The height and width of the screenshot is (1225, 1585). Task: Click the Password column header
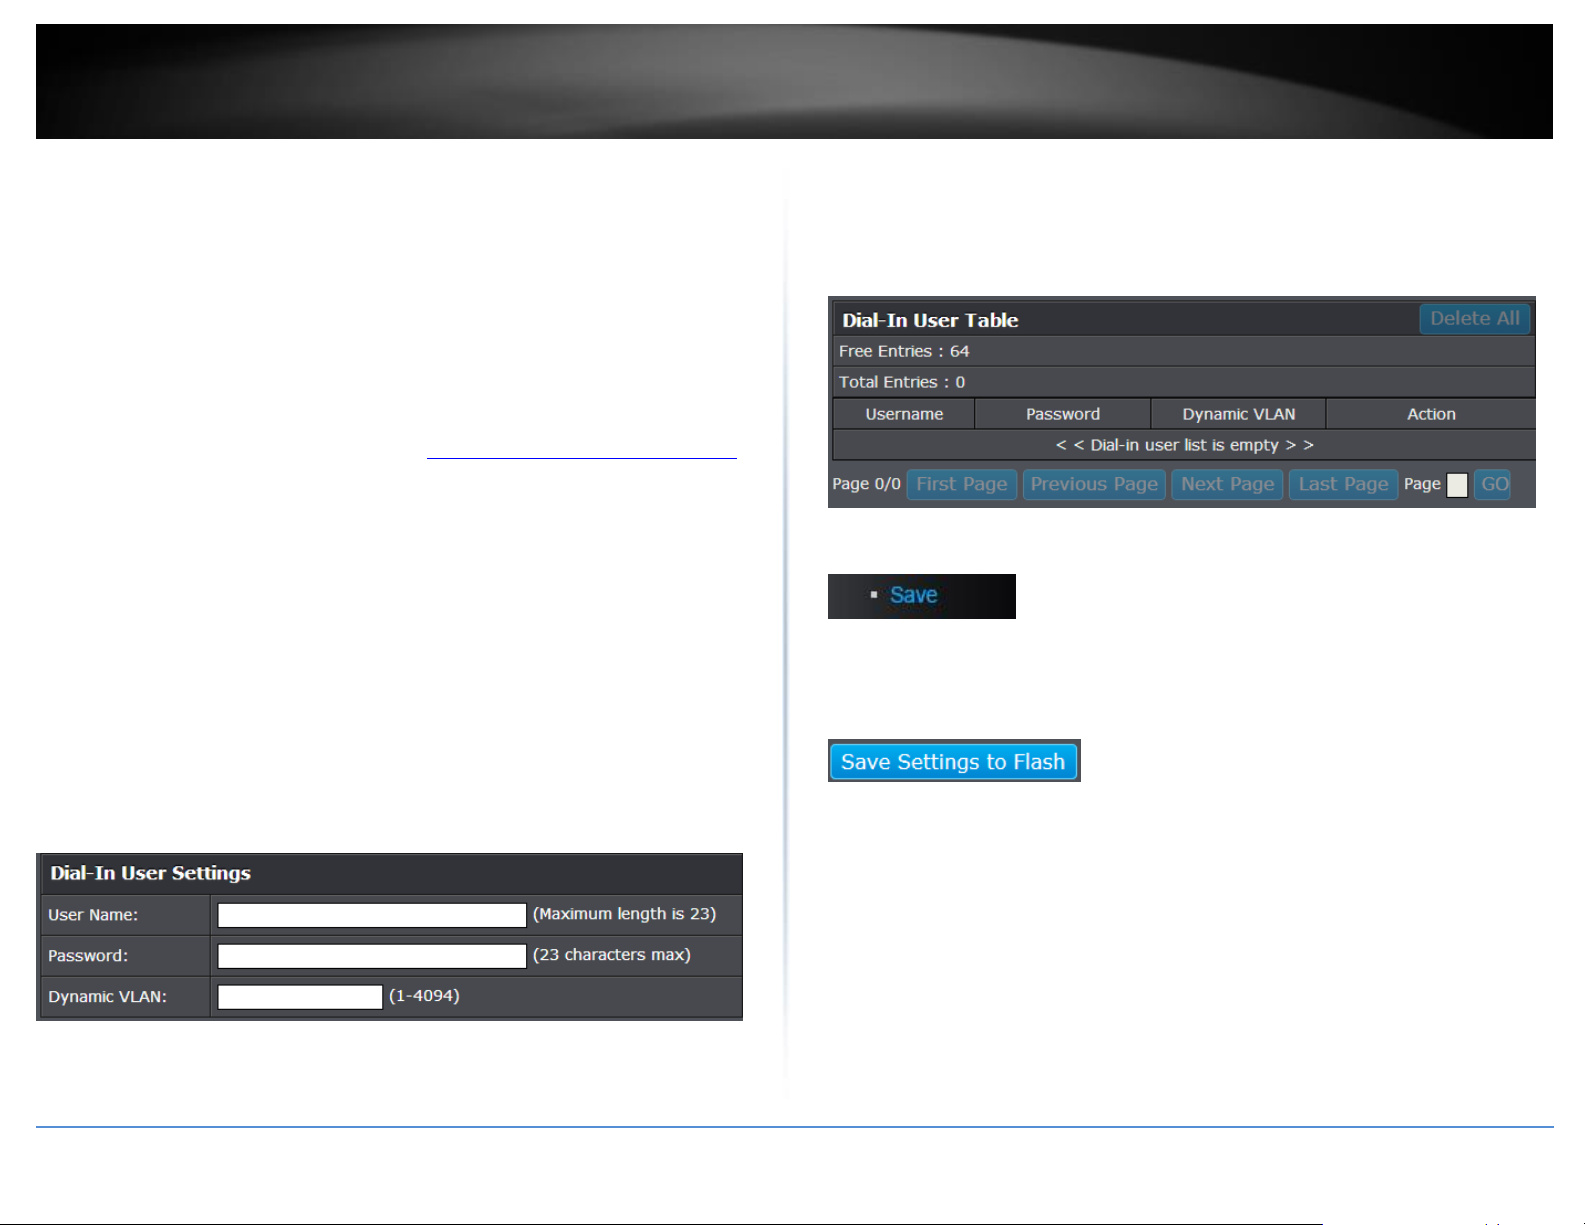tap(1063, 414)
